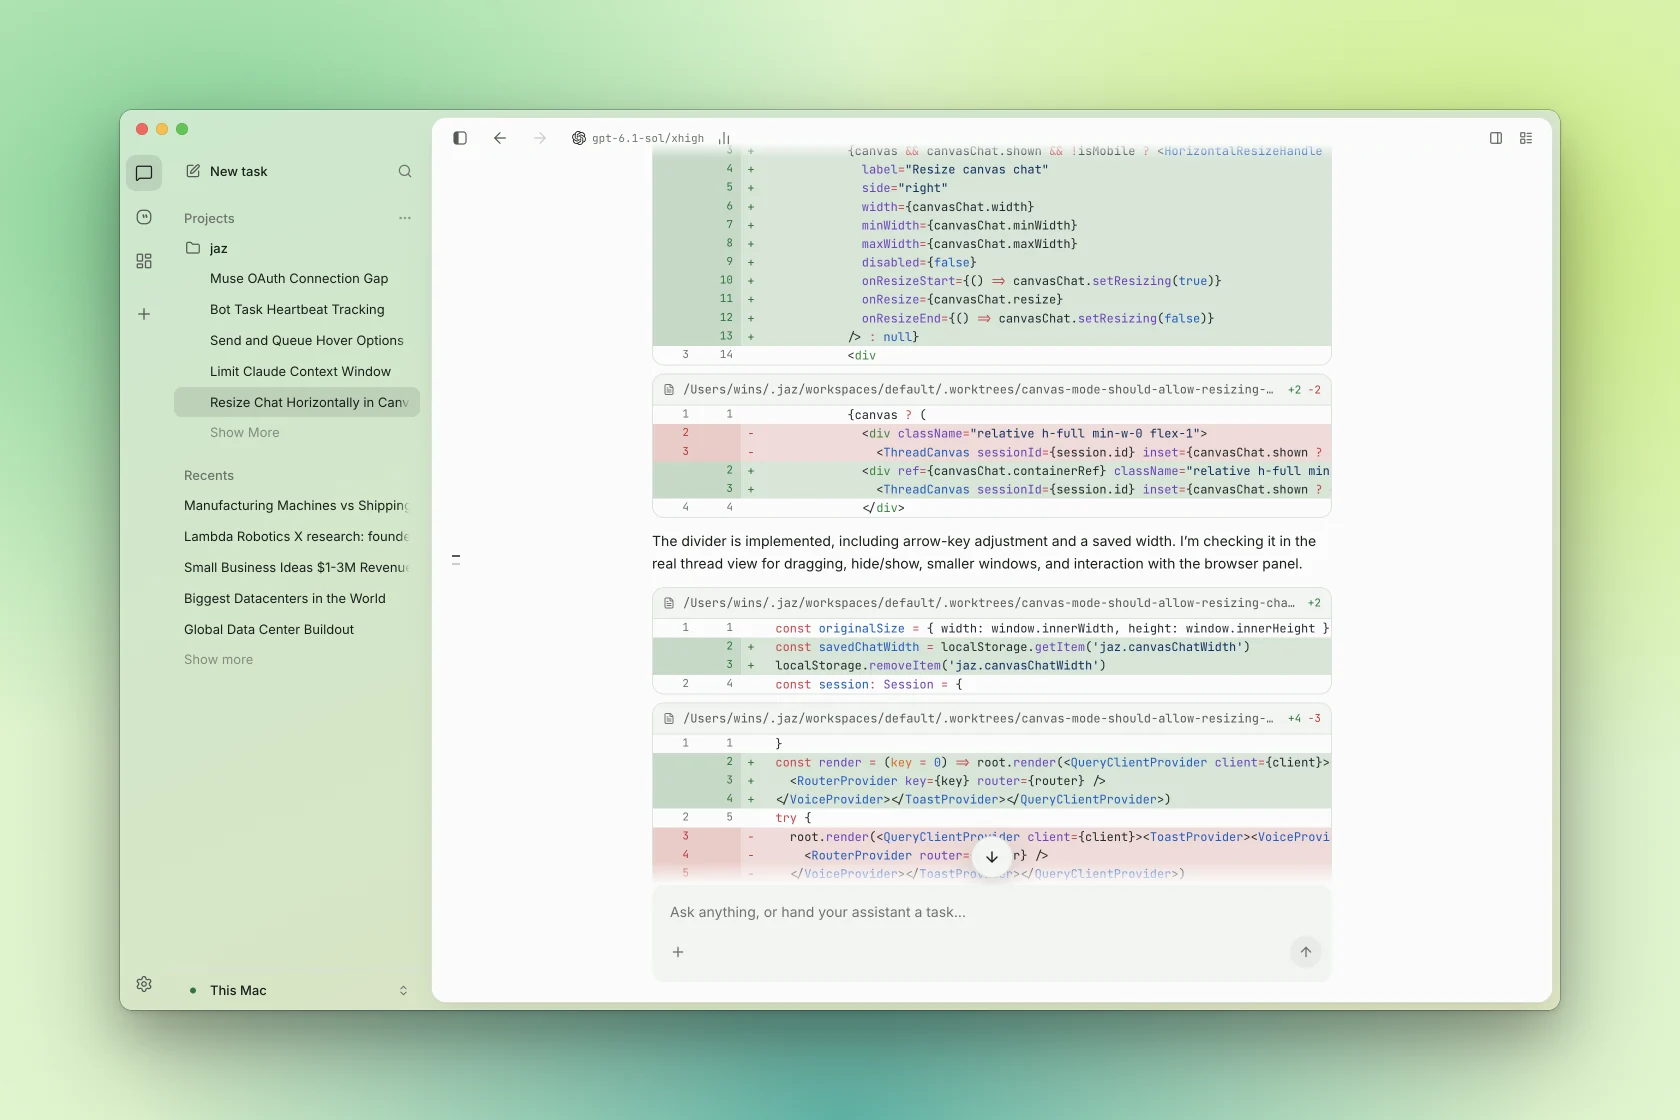Open settings gear icon
The height and width of the screenshot is (1120, 1680).
click(144, 984)
